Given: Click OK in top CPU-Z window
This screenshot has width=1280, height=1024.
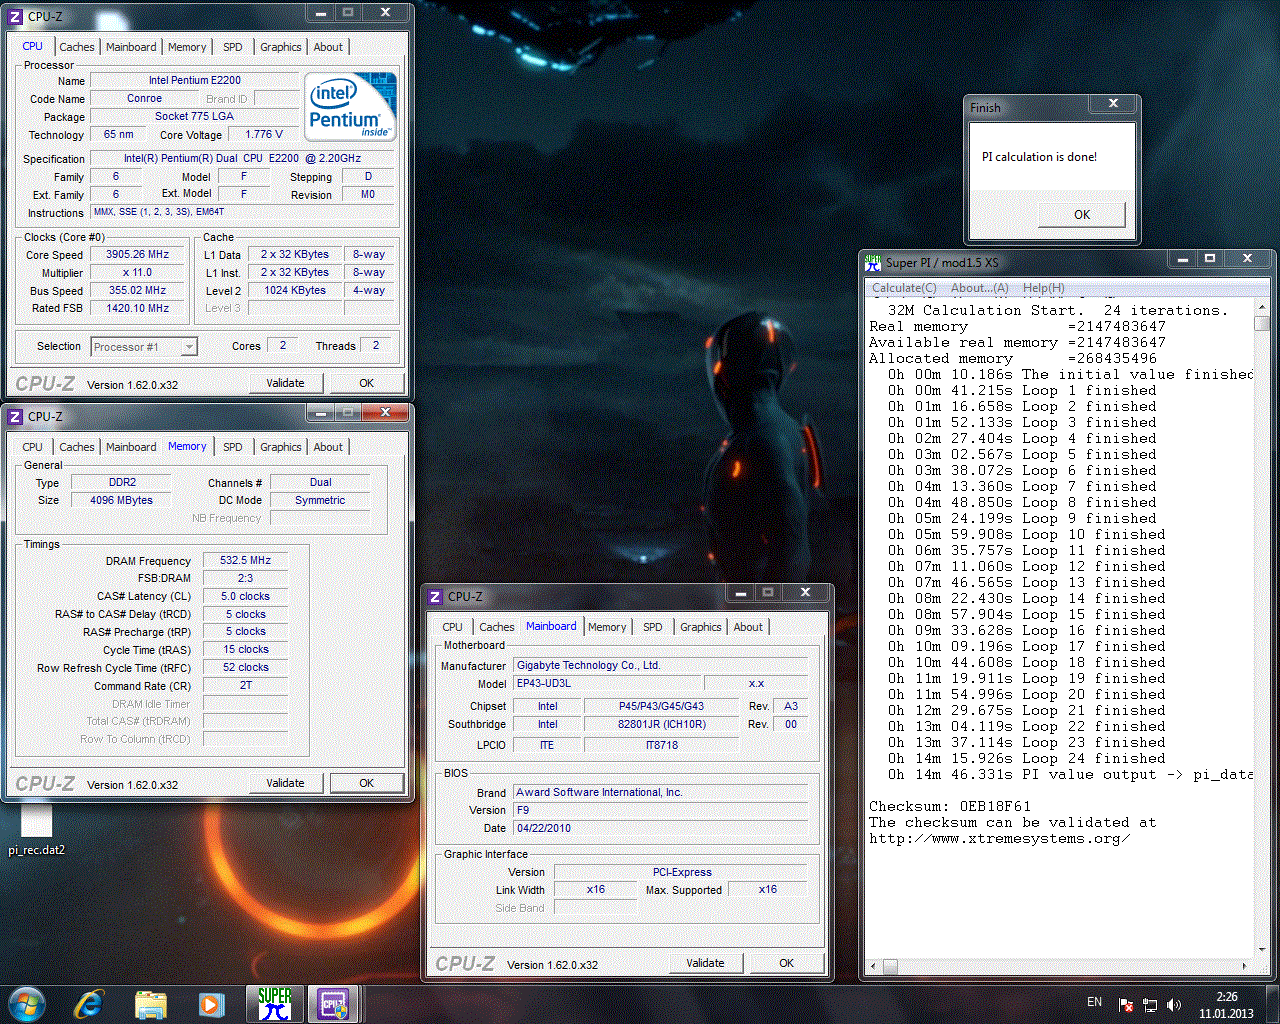Looking at the screenshot, I should (367, 383).
